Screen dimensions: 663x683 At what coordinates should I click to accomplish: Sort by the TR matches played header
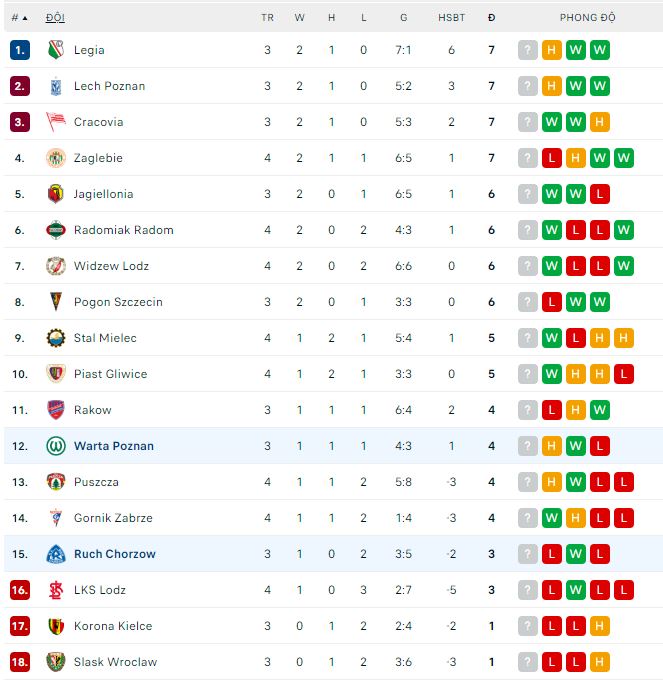point(267,17)
